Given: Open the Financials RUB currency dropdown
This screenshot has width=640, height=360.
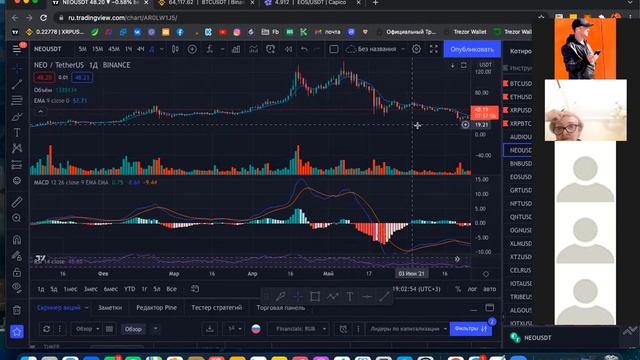Looking at the screenshot, I should (x=299, y=329).
